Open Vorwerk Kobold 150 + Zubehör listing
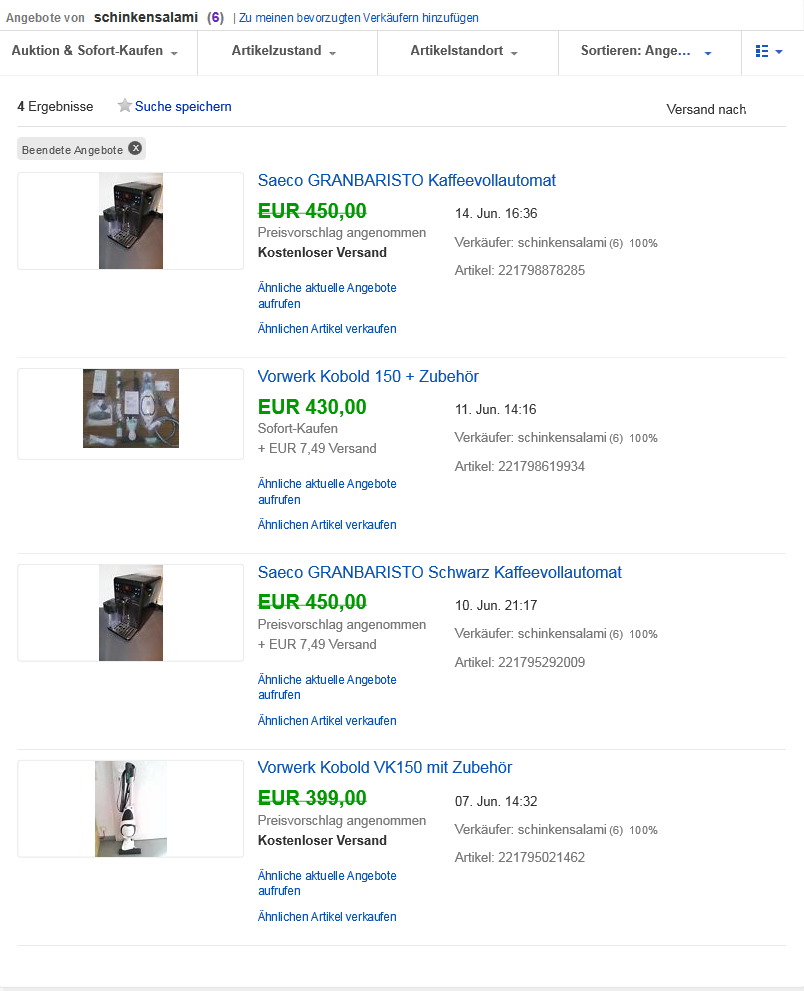 tap(368, 377)
